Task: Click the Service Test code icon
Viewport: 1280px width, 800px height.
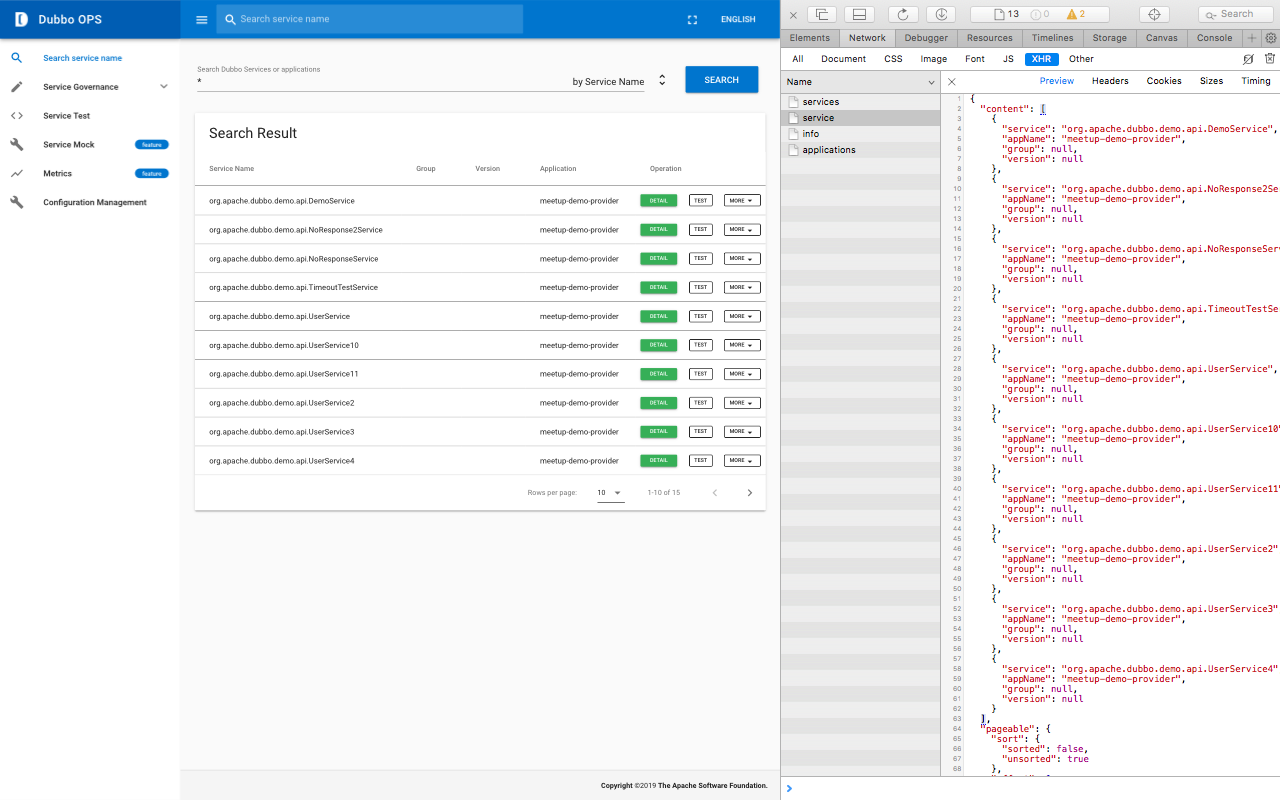Action: 17,116
